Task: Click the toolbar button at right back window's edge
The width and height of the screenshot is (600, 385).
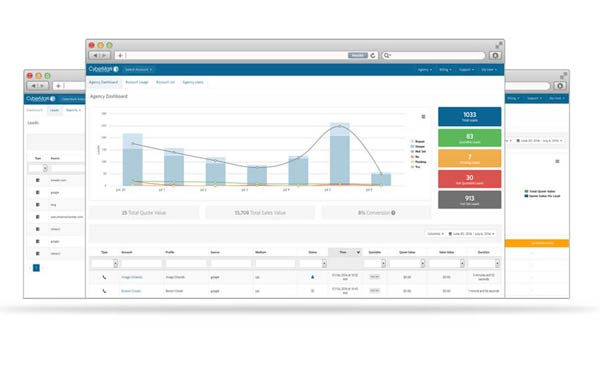Action: (x=560, y=86)
